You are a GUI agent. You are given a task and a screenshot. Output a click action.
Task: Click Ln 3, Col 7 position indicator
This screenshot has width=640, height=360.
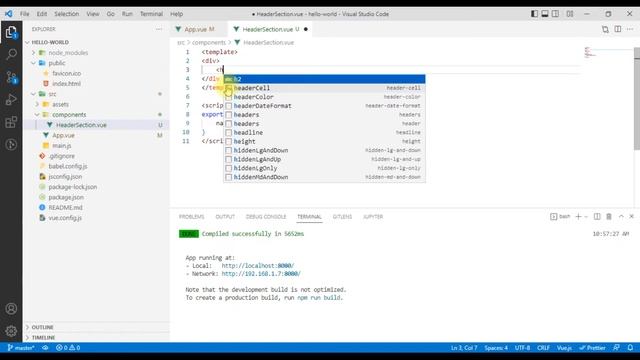click(x=464, y=348)
